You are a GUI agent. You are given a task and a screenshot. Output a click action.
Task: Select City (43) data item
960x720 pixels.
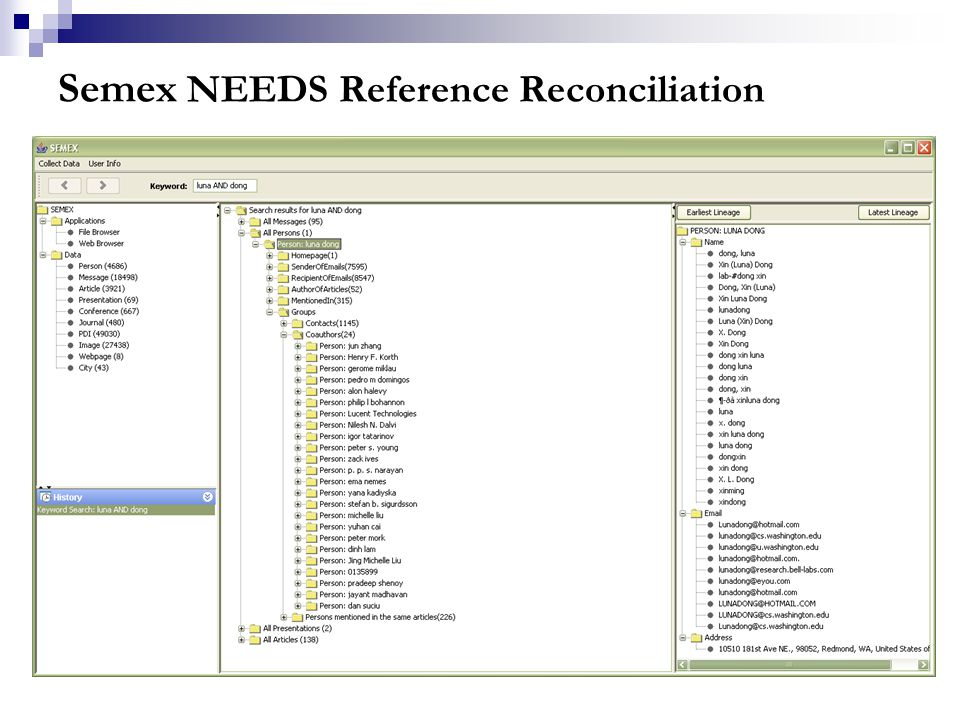[x=93, y=368]
